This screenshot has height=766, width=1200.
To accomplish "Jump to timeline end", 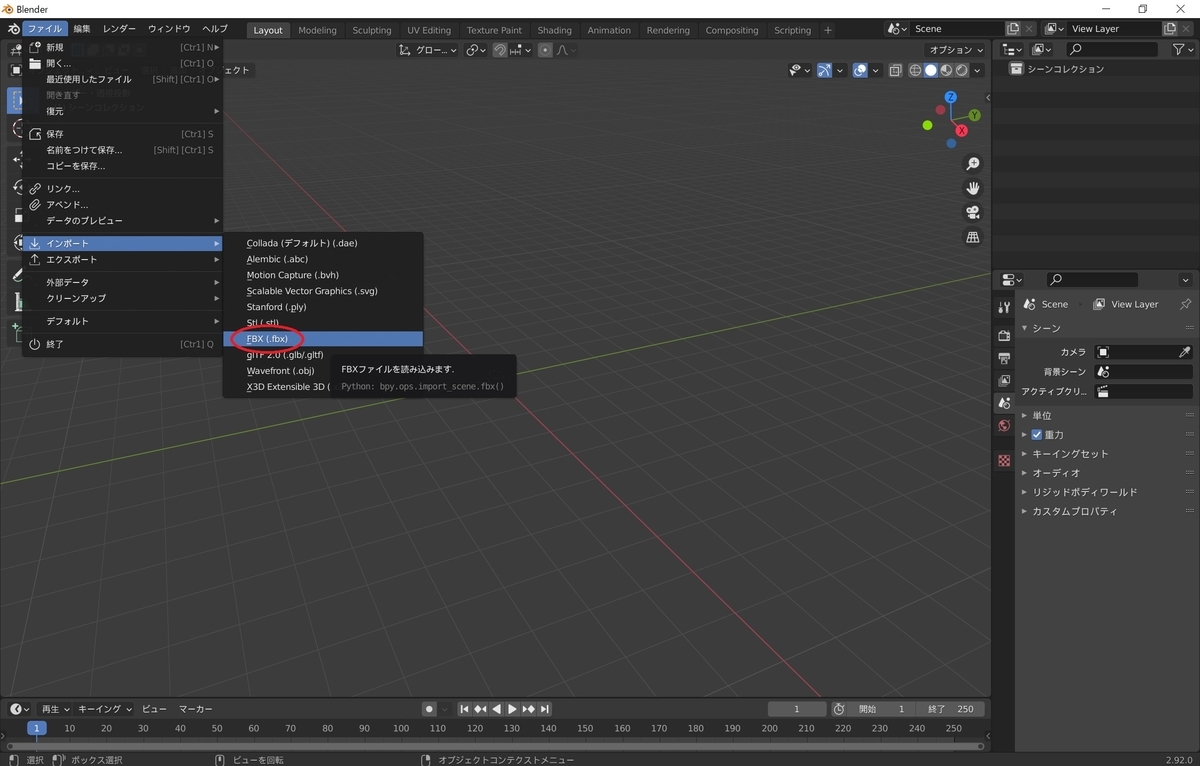I will coord(545,709).
